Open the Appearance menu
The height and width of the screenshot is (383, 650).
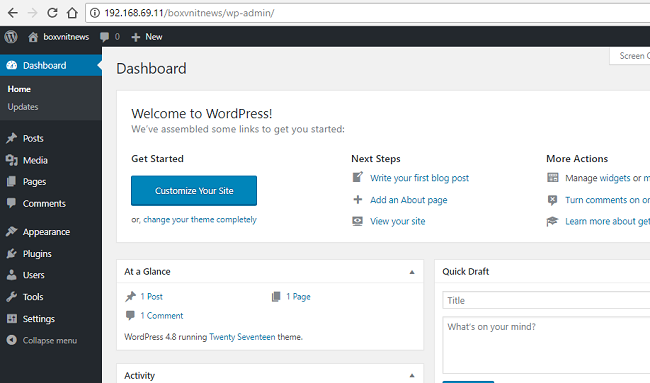pos(46,232)
